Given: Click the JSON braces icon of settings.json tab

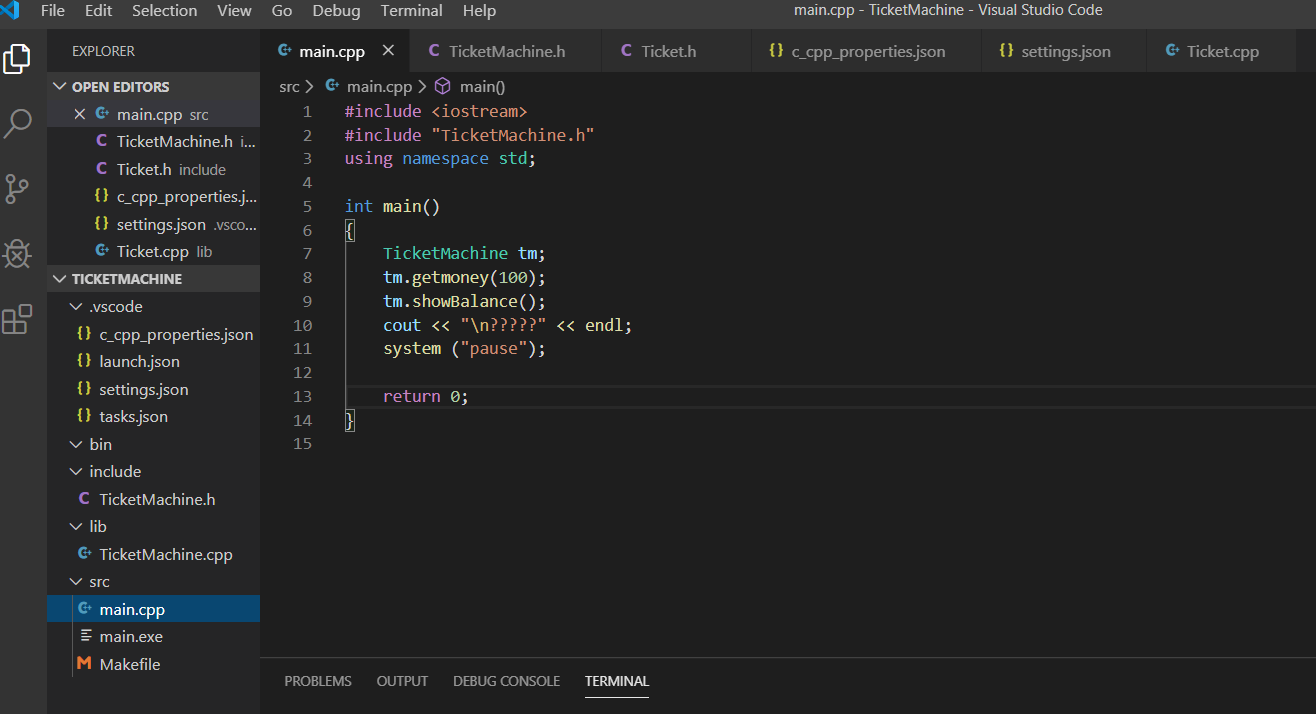Looking at the screenshot, I should tap(1006, 51).
